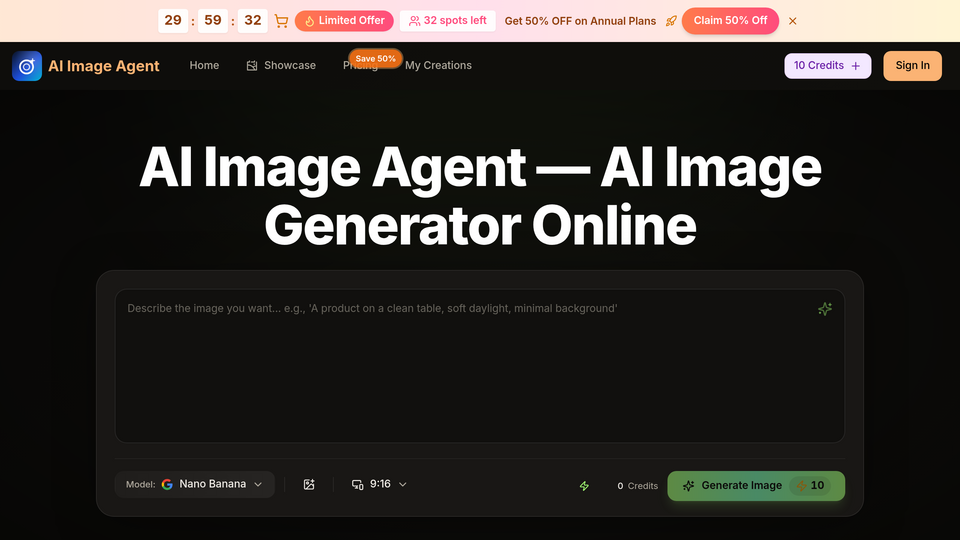Open the Home menu item
960x540 pixels.
[x=204, y=66]
